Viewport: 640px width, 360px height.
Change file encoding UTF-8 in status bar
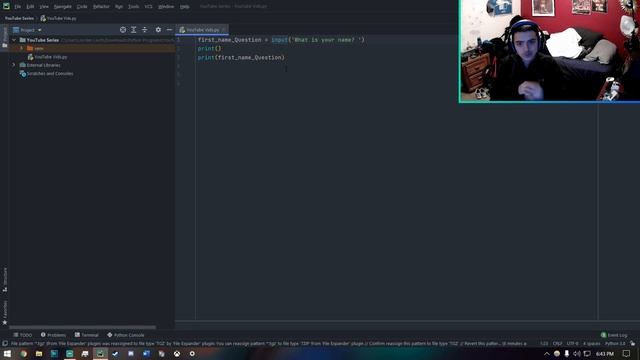pos(572,344)
